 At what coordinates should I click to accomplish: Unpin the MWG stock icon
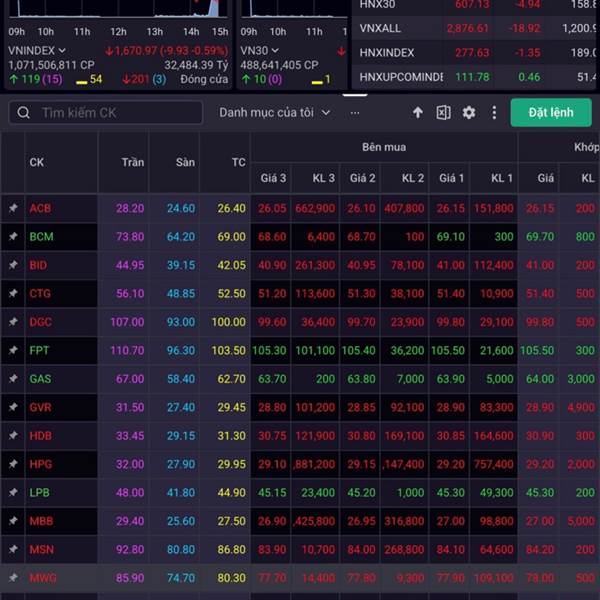[13, 577]
